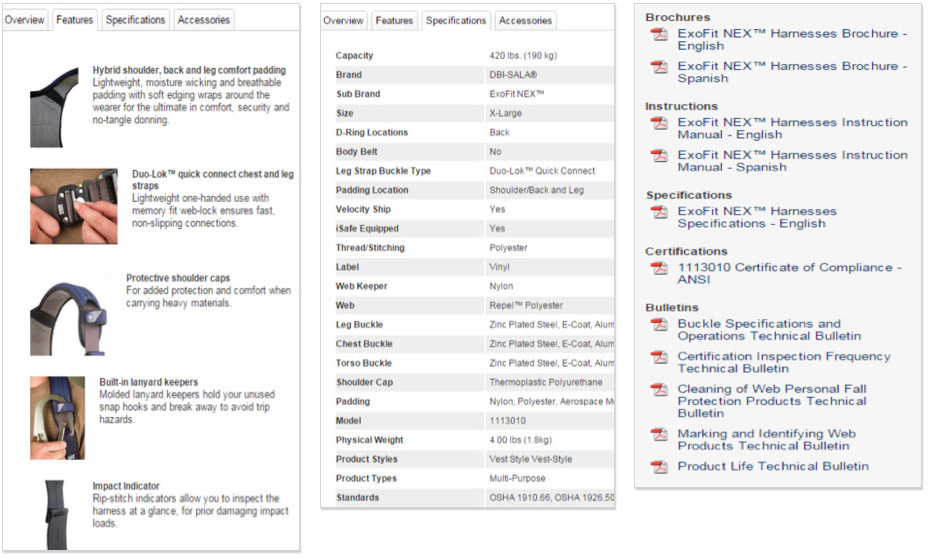Open PDF icon for Harnesses Brochure - Spanish
This screenshot has width=930, height=560.
659,67
